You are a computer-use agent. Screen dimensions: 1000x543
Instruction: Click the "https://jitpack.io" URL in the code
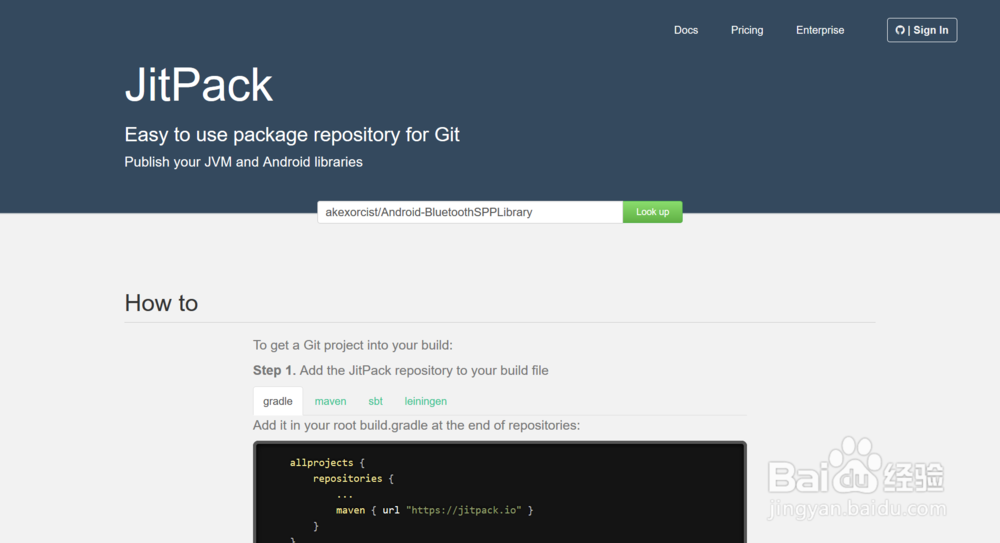[464, 510]
